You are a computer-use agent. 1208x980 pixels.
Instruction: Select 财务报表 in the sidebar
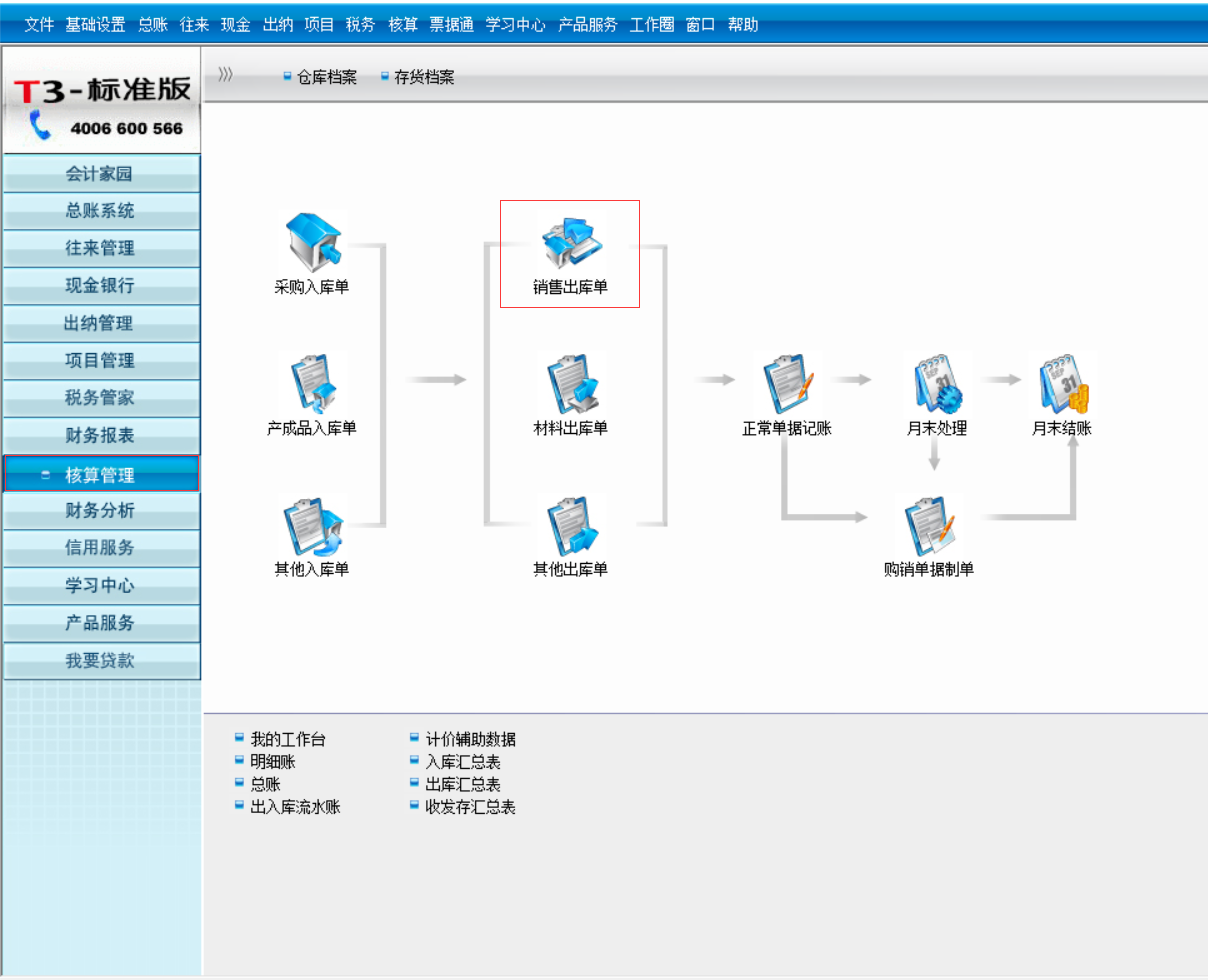(100, 435)
